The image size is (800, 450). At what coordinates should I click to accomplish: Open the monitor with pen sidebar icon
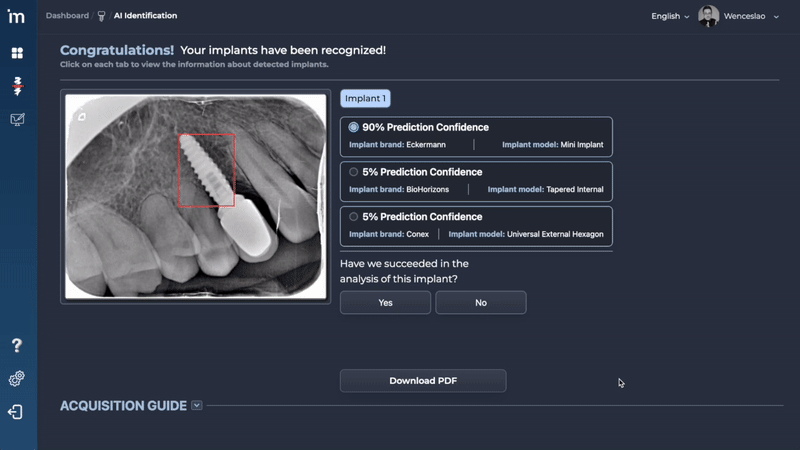pyautogui.click(x=17, y=120)
